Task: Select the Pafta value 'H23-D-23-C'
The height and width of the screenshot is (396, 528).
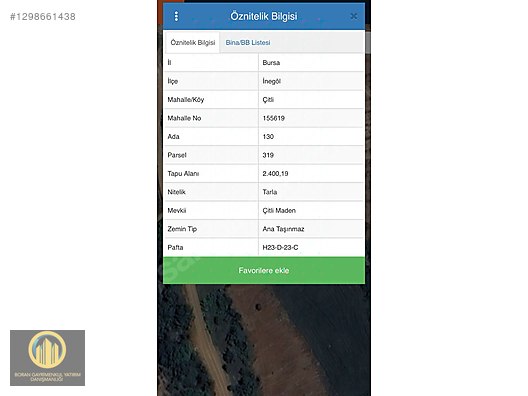Action: point(280,248)
